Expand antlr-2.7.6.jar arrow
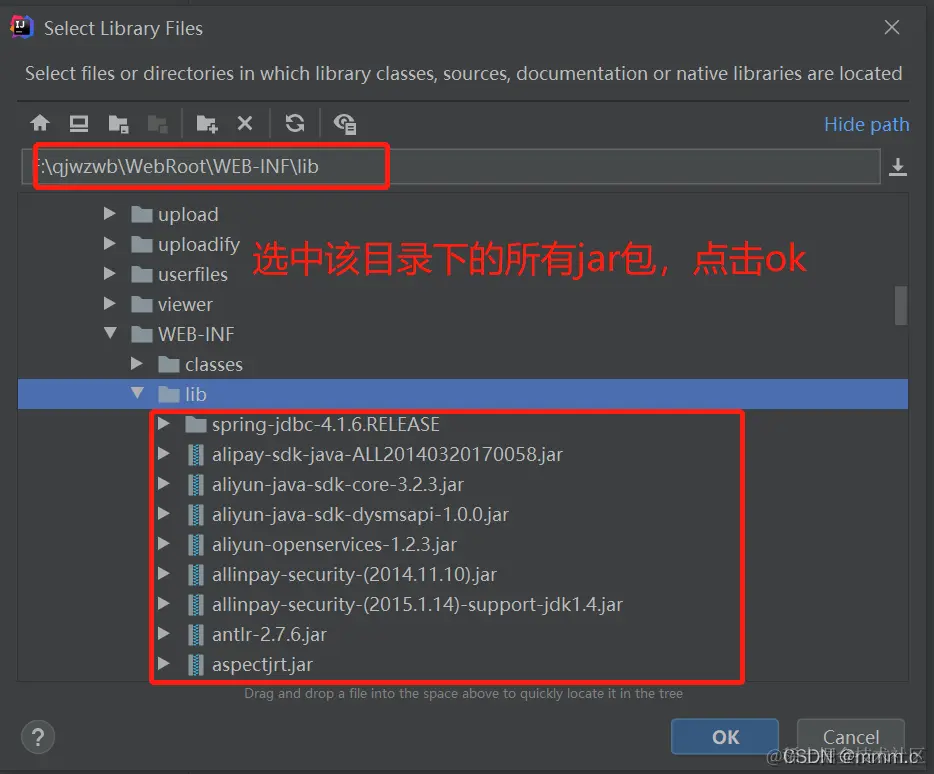The height and width of the screenshot is (774, 934). point(164,633)
